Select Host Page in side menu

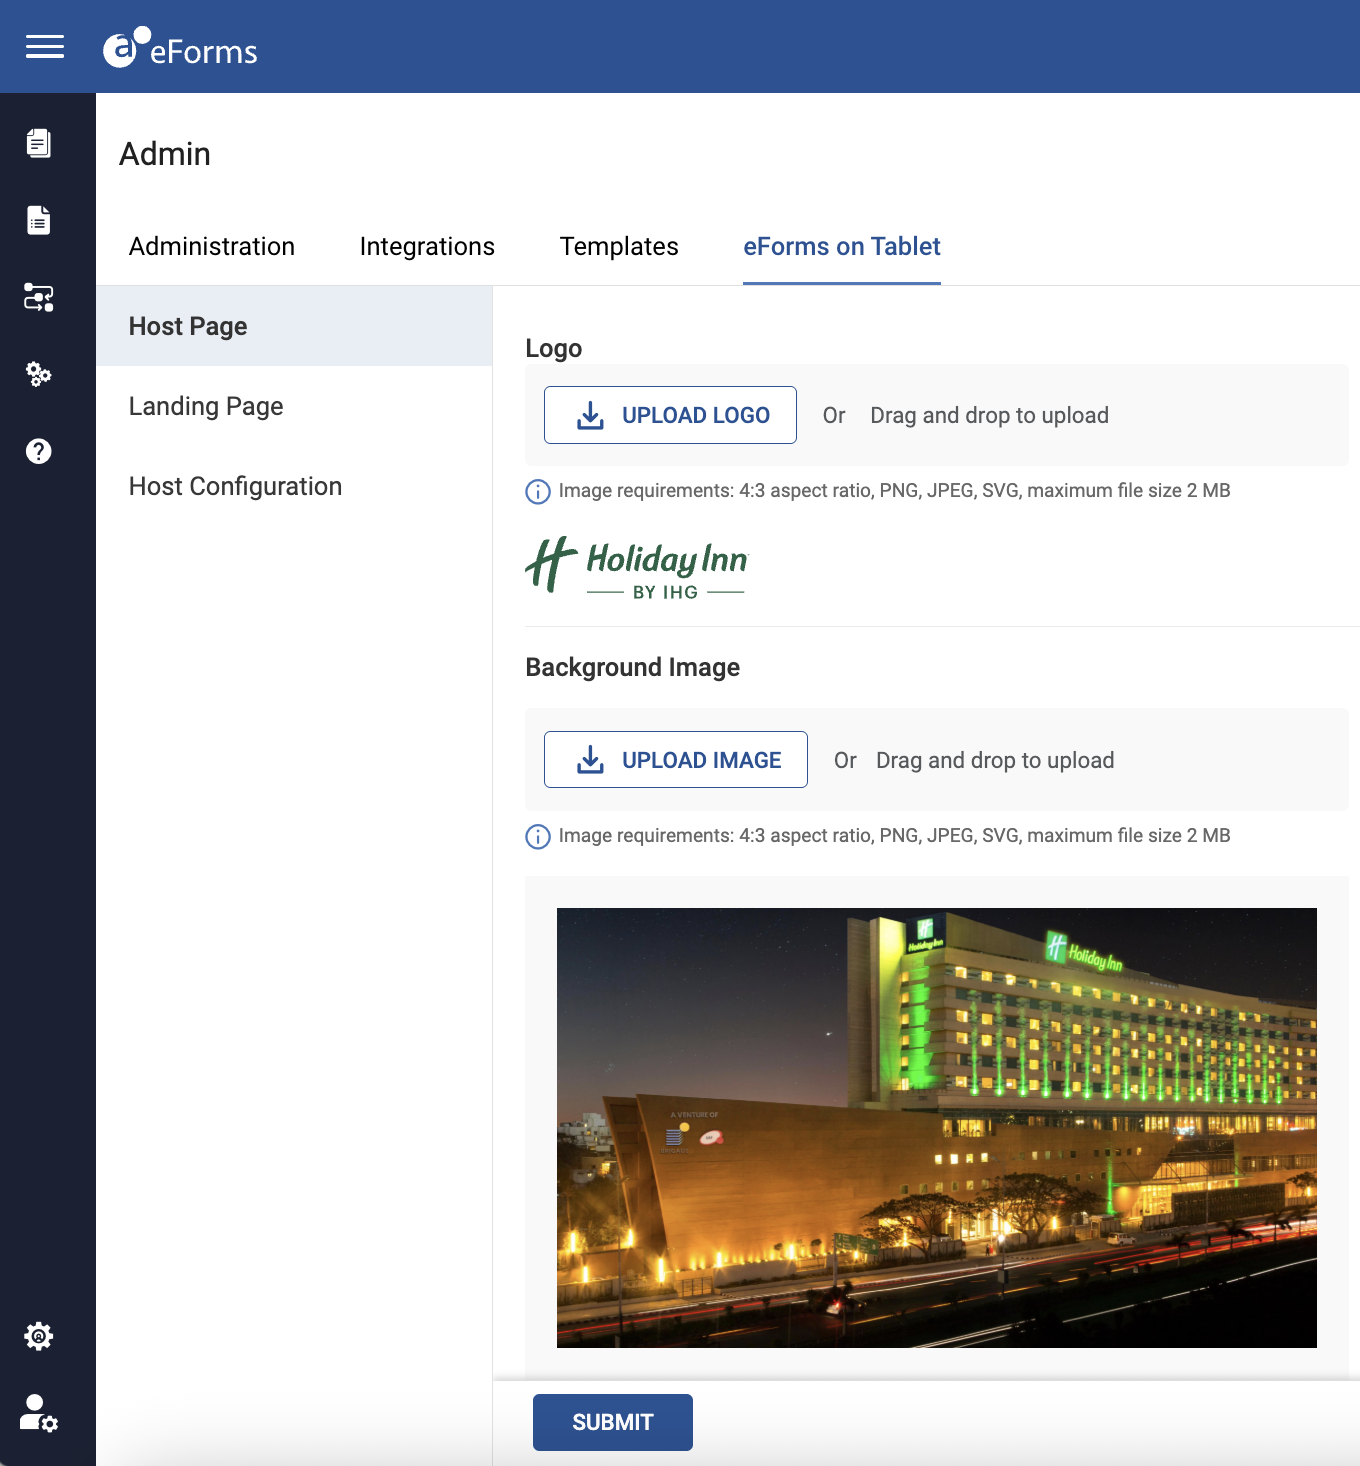coord(294,326)
